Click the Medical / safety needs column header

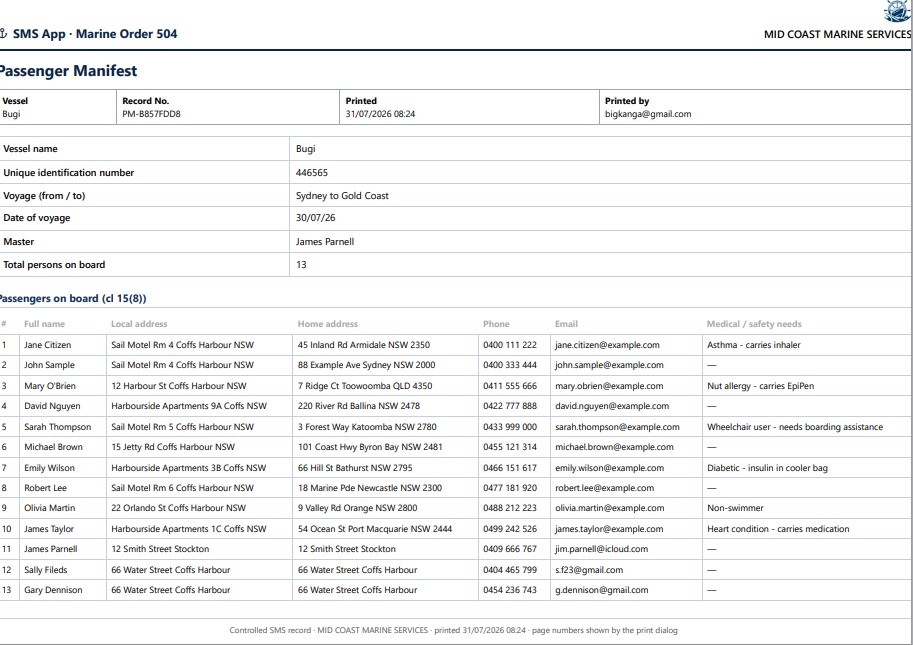(754, 324)
